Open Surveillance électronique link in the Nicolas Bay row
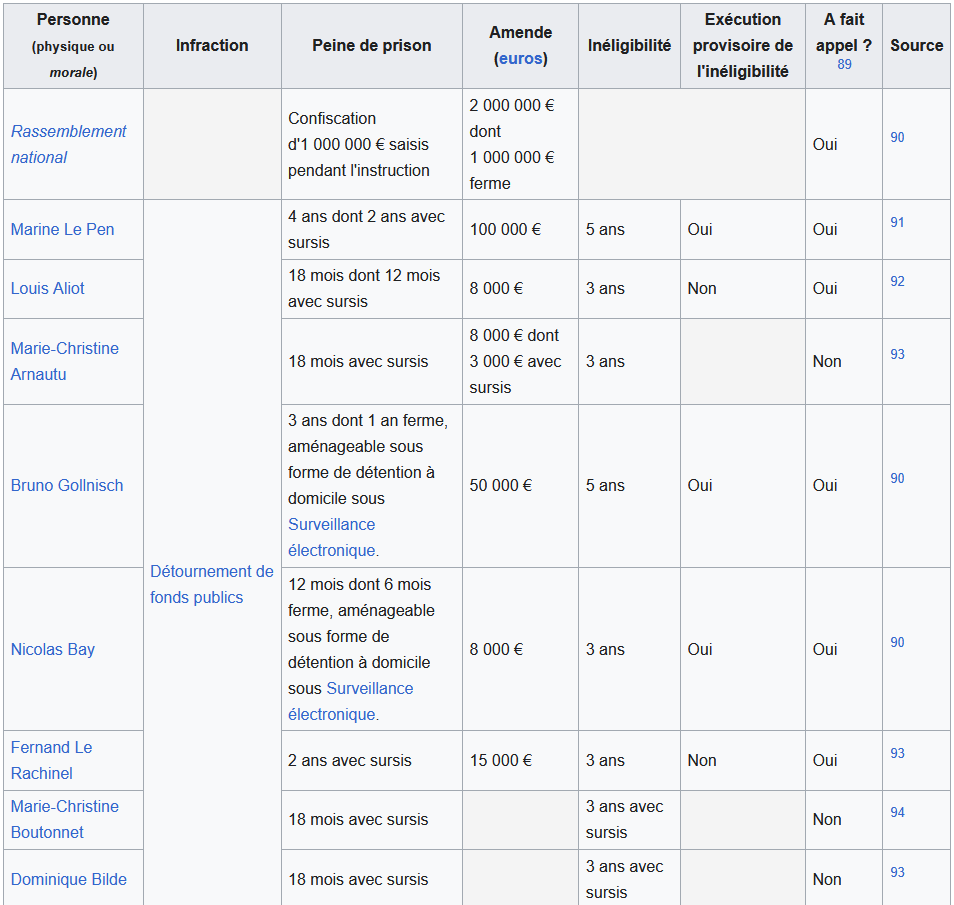 point(350,701)
